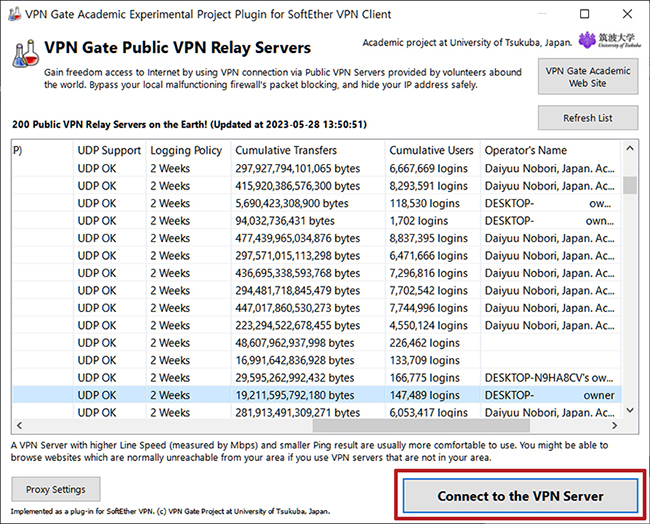Click the truncated P) column header
Screen dimensions: 650x524
(x=43, y=150)
